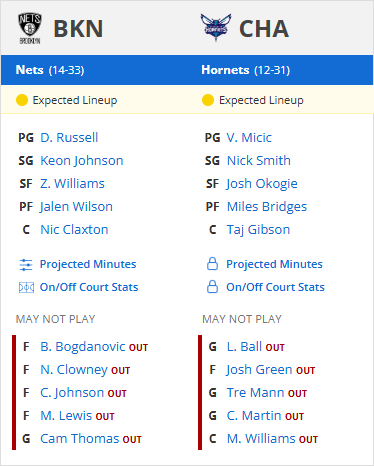The height and width of the screenshot is (466, 374).
Task: Select Nic Claxton in the Nets lineup
Action: point(74,230)
